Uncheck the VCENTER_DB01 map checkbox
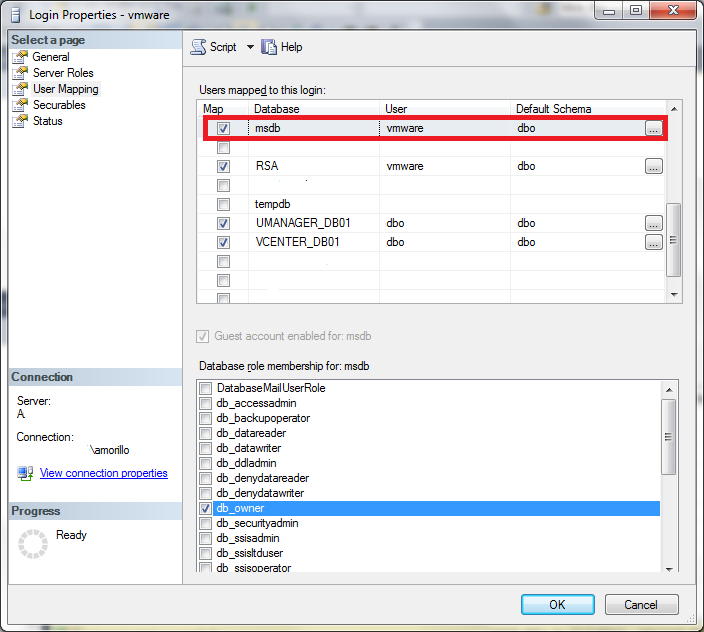704x632 pixels. click(223, 242)
